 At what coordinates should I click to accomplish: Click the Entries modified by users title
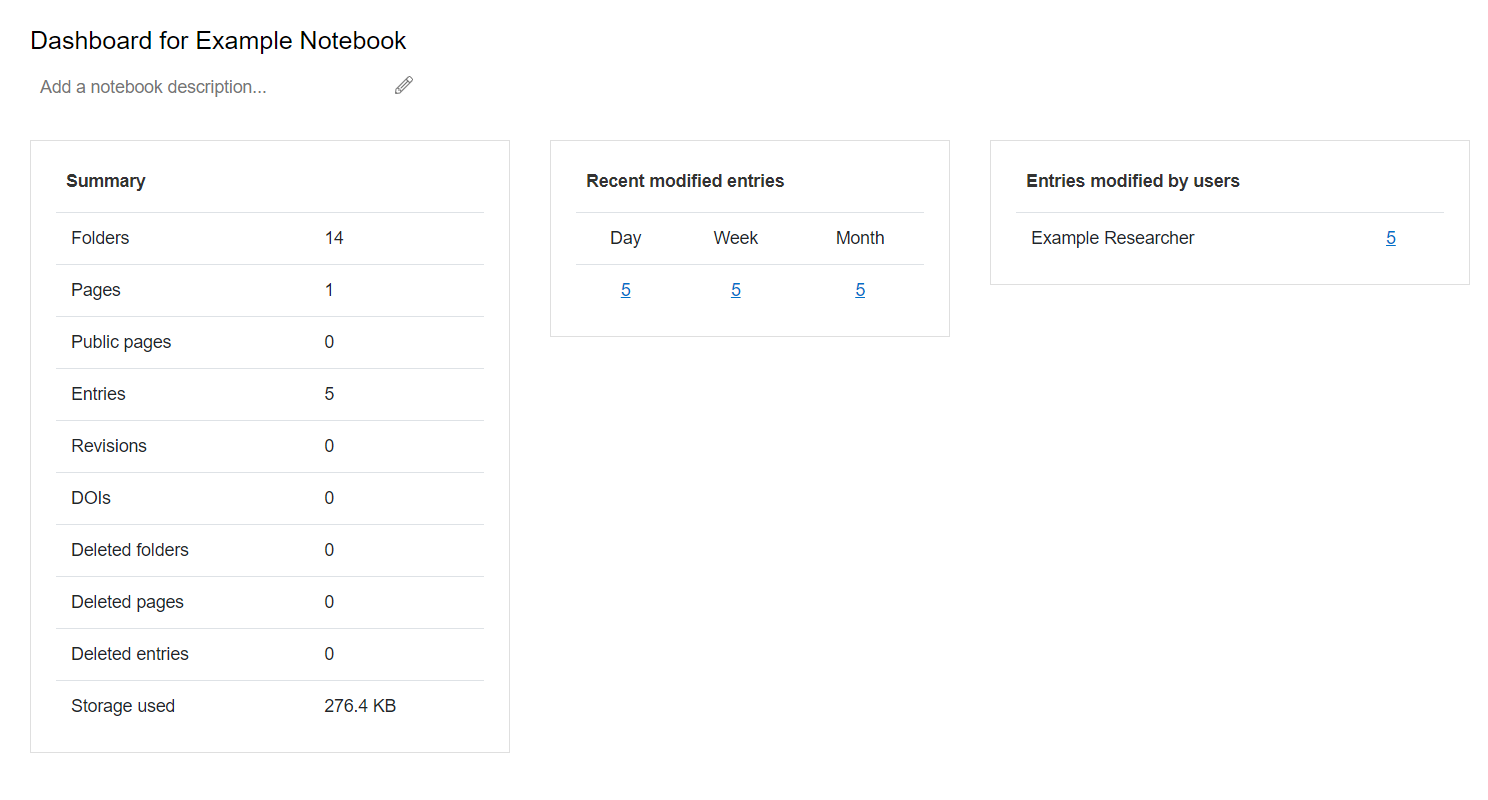(x=1133, y=181)
